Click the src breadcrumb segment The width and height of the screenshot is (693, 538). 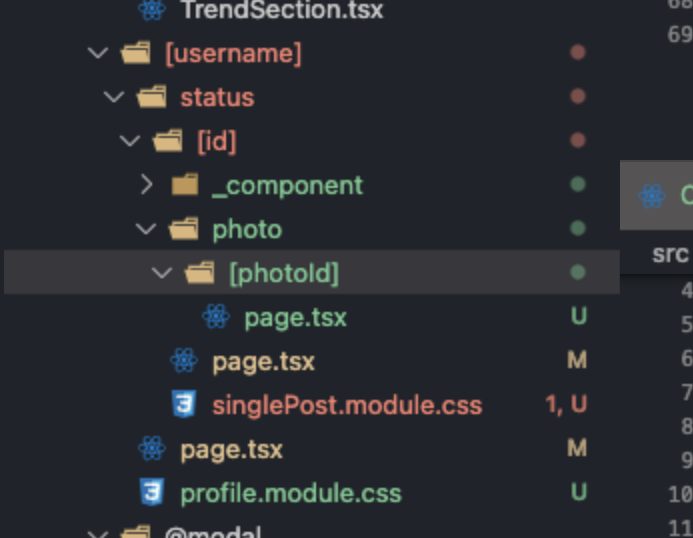click(x=670, y=254)
